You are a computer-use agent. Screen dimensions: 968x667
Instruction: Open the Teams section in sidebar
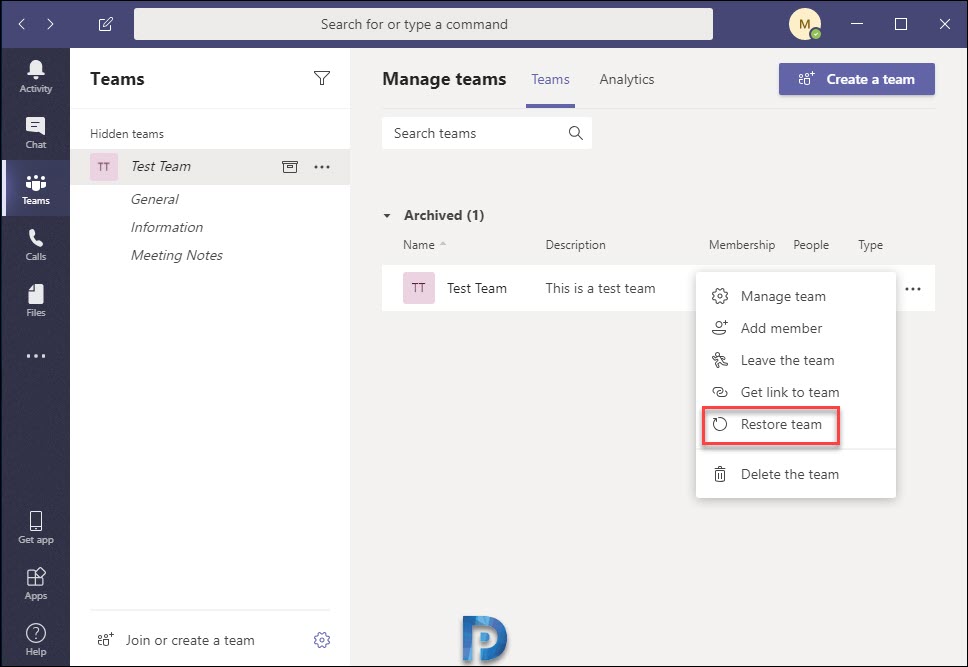(x=35, y=188)
